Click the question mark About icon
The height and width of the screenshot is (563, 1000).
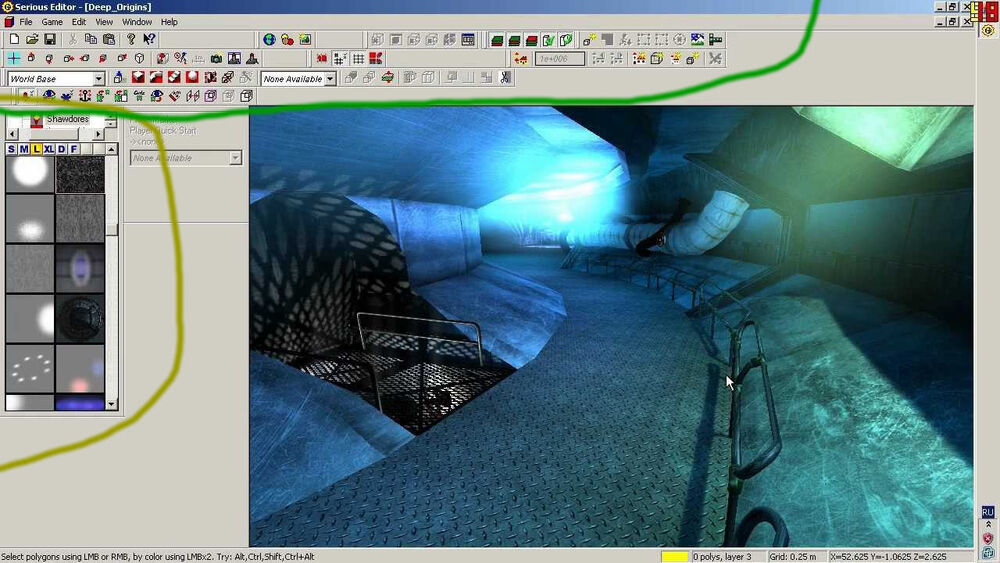pos(131,40)
